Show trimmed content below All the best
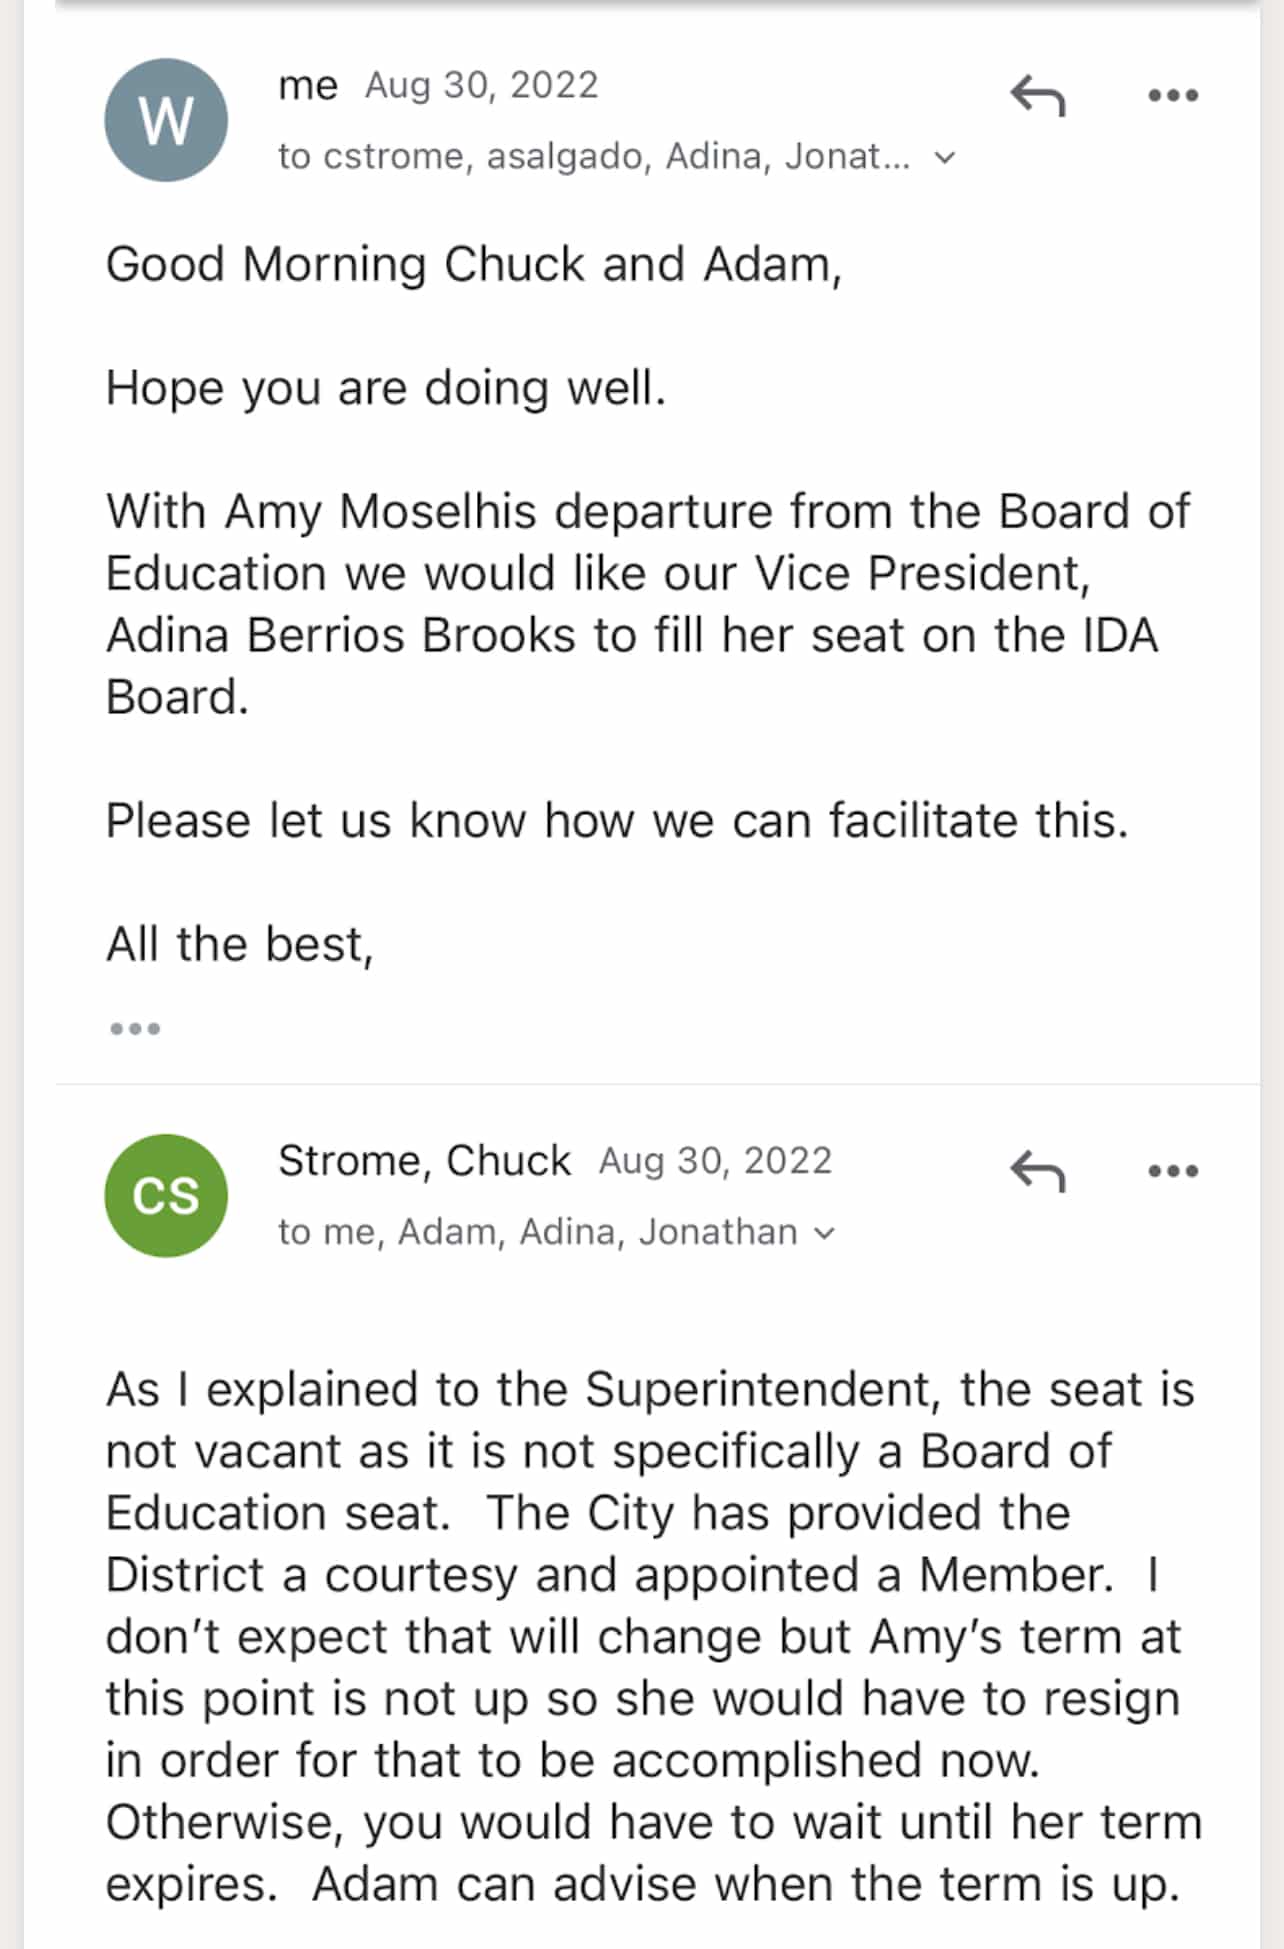The width and height of the screenshot is (1284, 1949). click(135, 1029)
